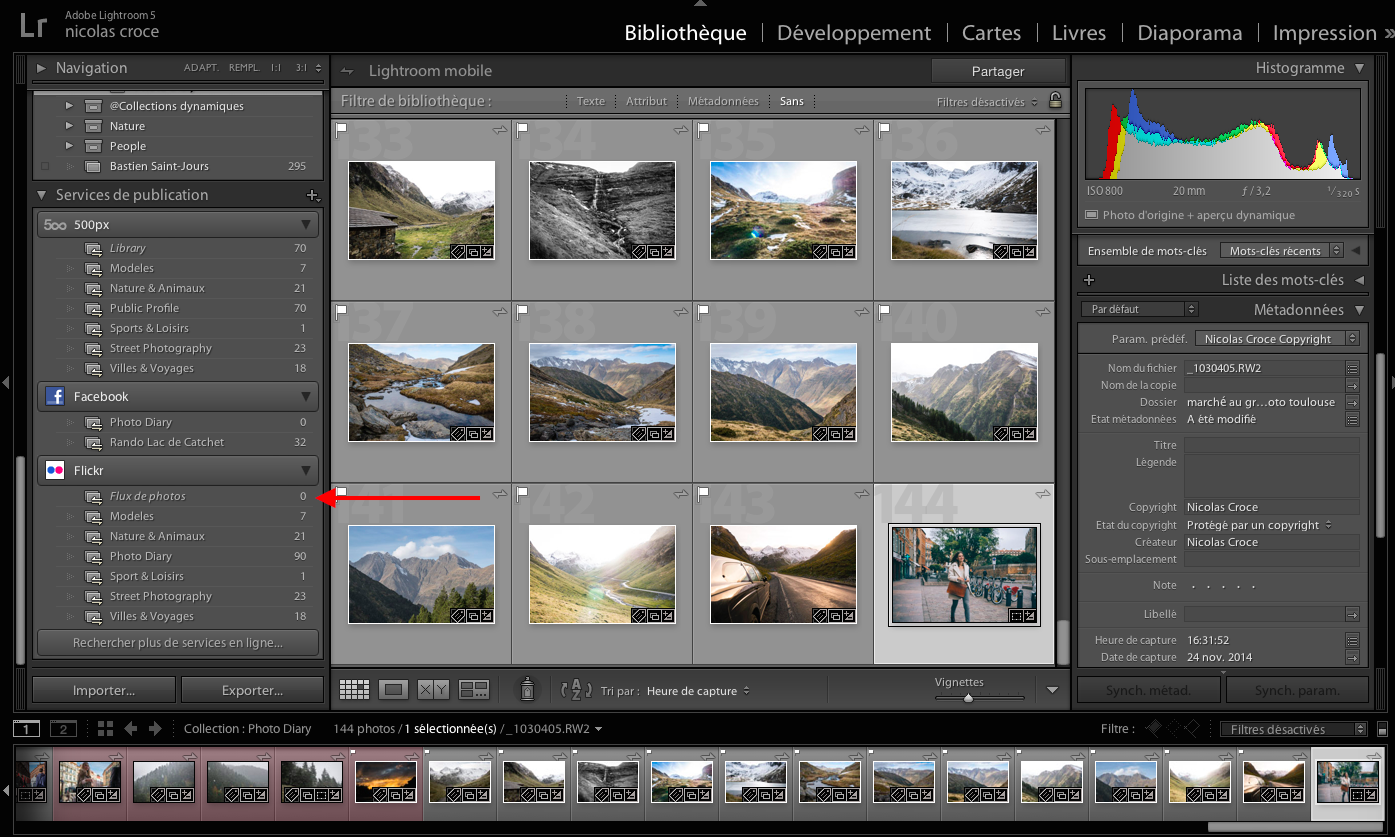Select the car on road photo thumbnail

pyautogui.click(x=783, y=574)
